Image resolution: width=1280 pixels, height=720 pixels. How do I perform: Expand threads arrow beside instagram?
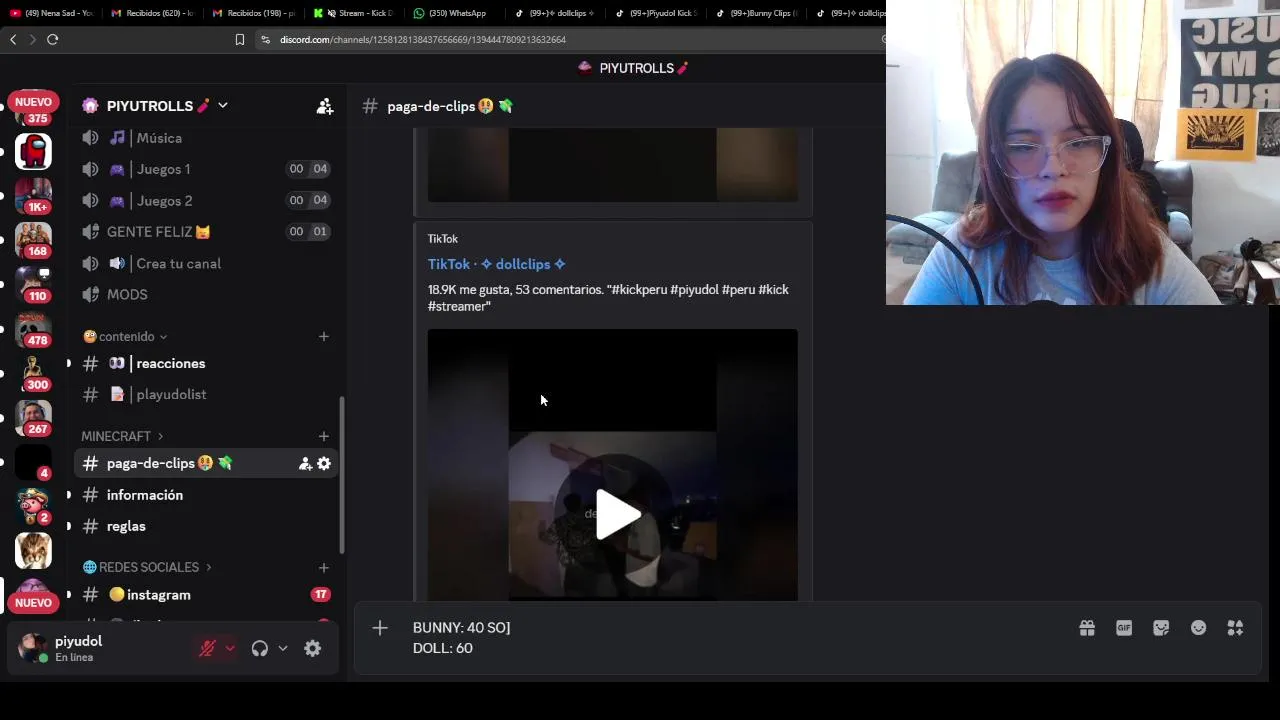point(69,595)
